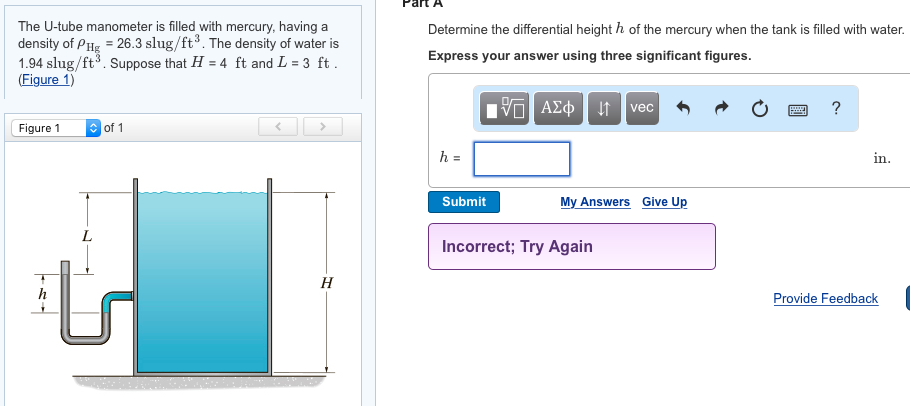Click the h answer input box

[521, 158]
